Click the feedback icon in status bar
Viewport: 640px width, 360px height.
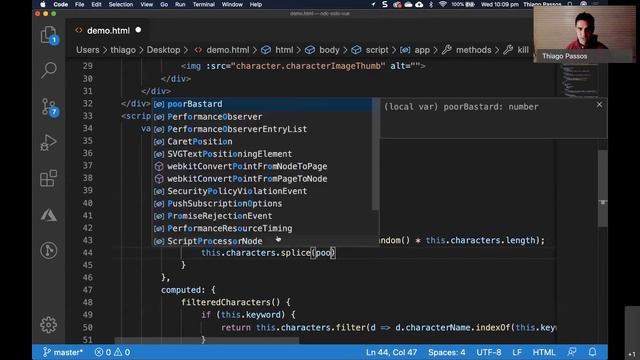click(x=572, y=352)
